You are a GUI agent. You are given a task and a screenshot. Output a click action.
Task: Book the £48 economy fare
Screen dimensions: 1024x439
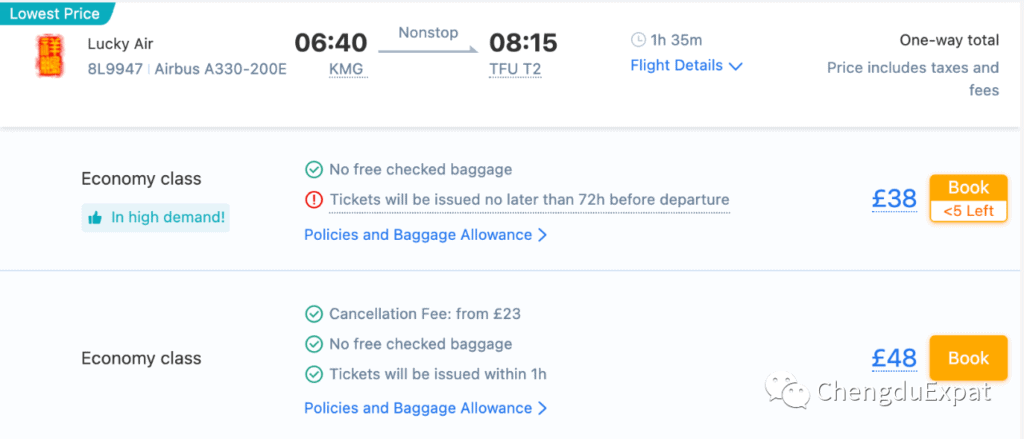968,358
